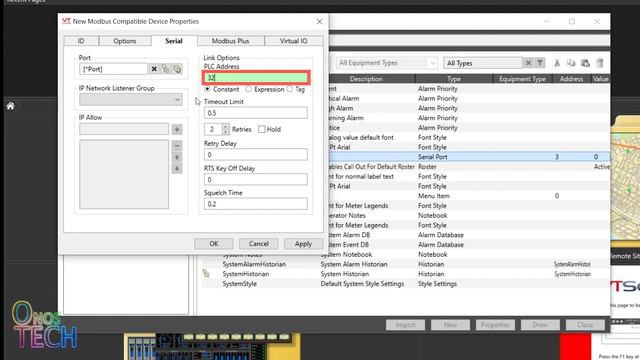Click the Home icon on the left bar
Image resolution: width=640 pixels, height=360 pixels.
click(x=11, y=106)
